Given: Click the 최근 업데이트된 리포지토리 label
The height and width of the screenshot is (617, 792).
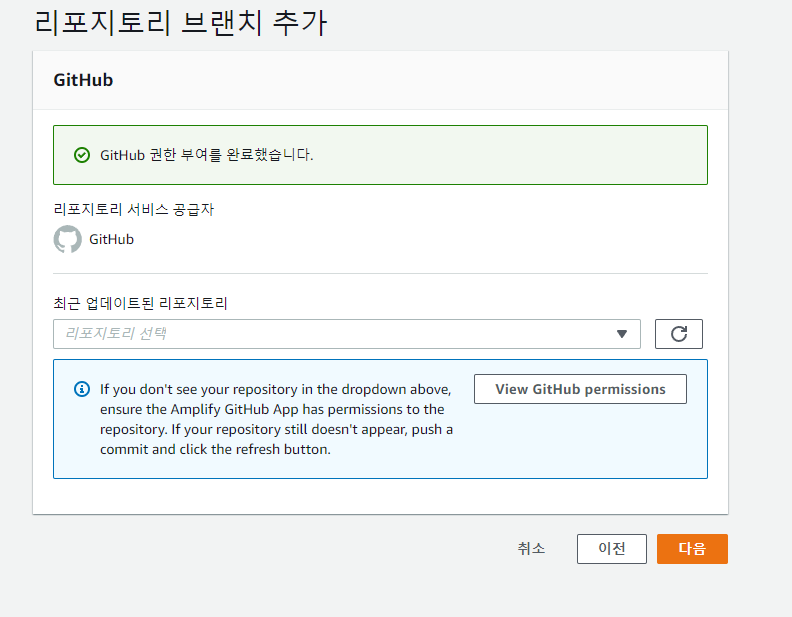Looking at the screenshot, I should click(140, 303).
